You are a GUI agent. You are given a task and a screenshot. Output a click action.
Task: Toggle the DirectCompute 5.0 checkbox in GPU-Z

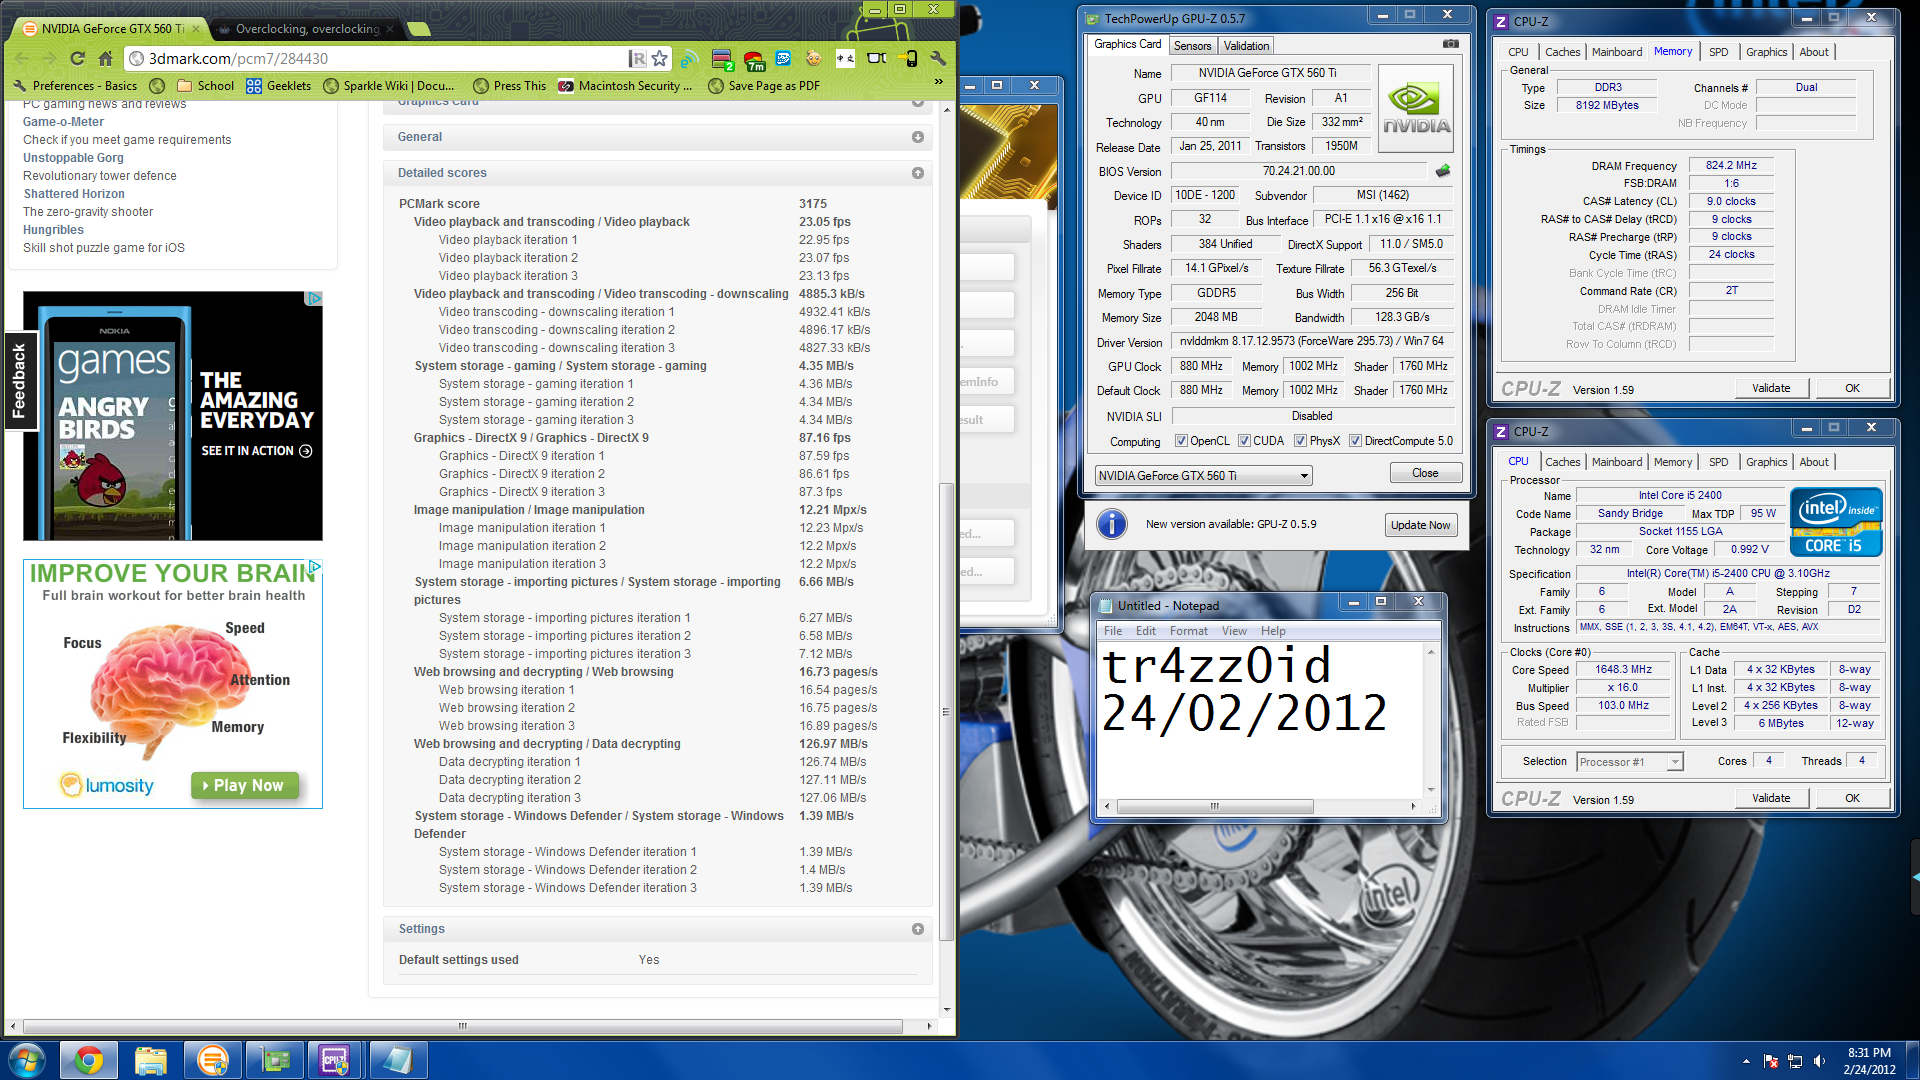coord(1355,441)
